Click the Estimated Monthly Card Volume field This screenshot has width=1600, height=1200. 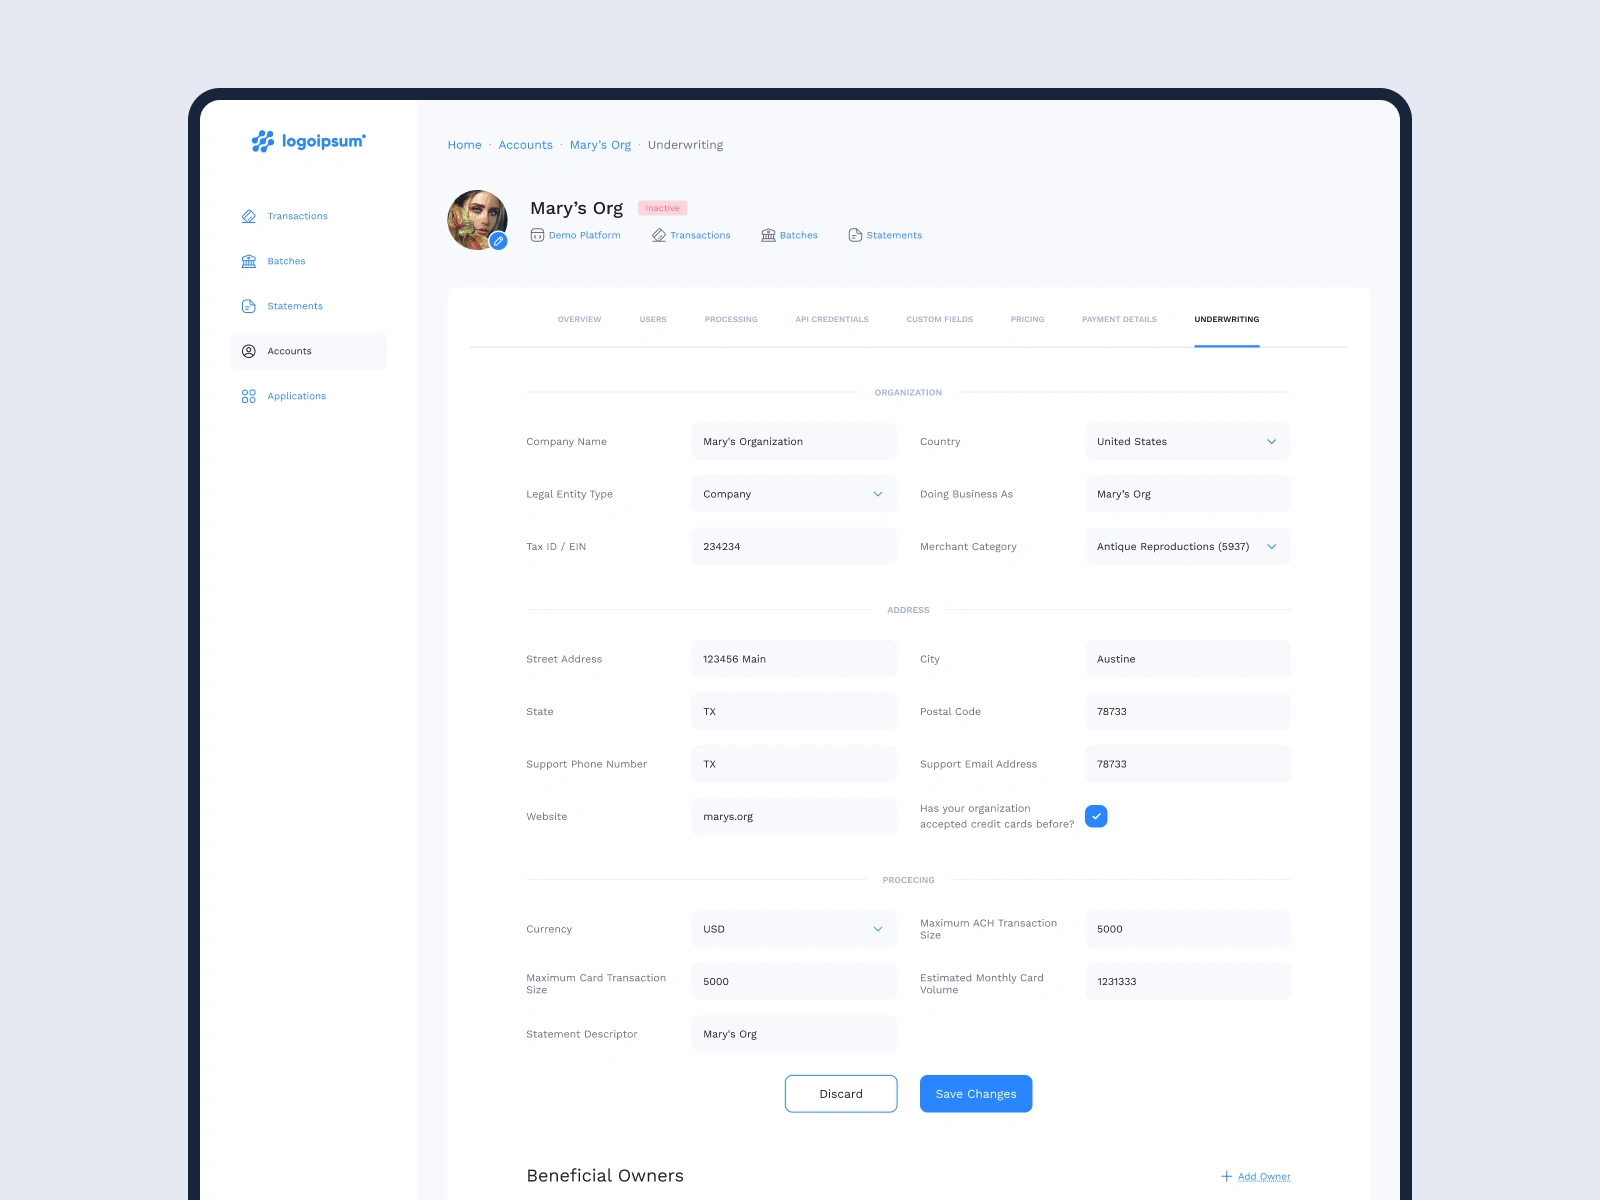point(1188,981)
